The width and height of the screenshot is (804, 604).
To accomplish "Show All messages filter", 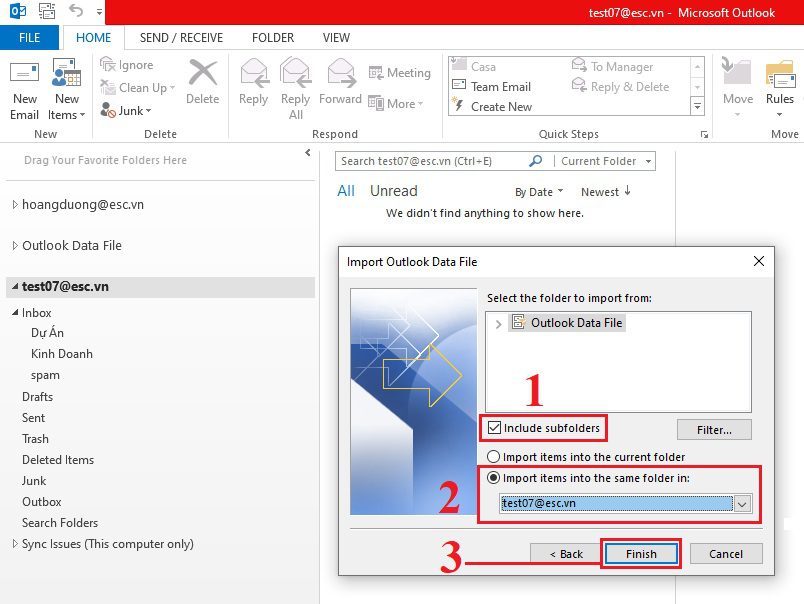I will 346,191.
